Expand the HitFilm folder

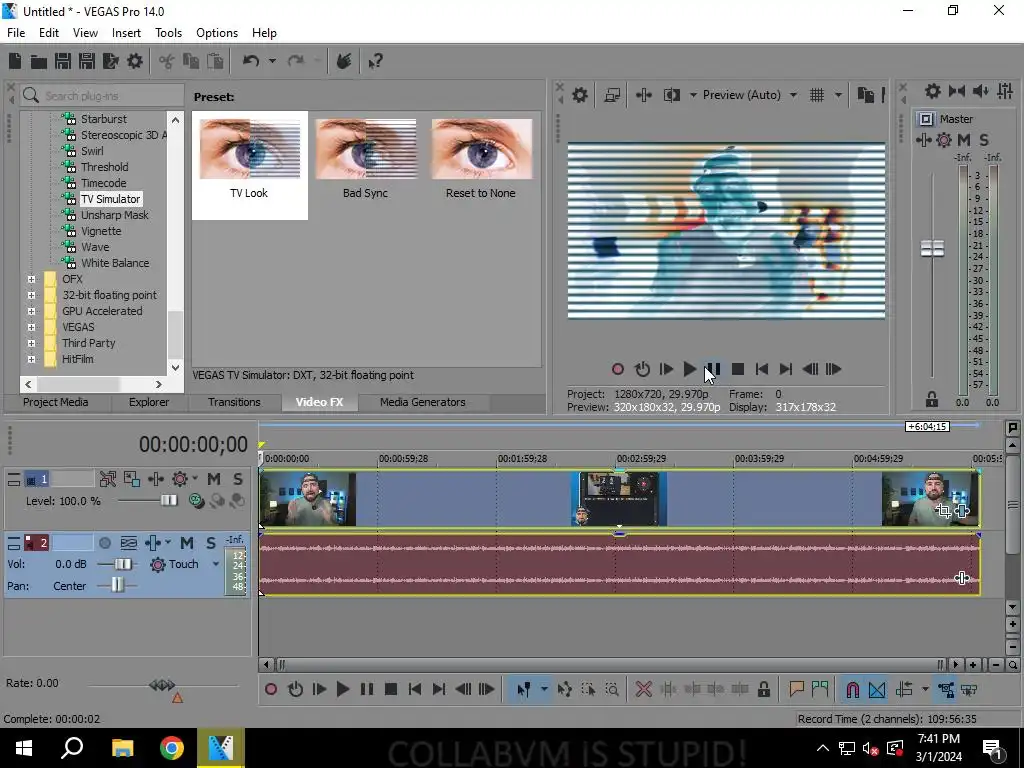[x=31, y=359]
